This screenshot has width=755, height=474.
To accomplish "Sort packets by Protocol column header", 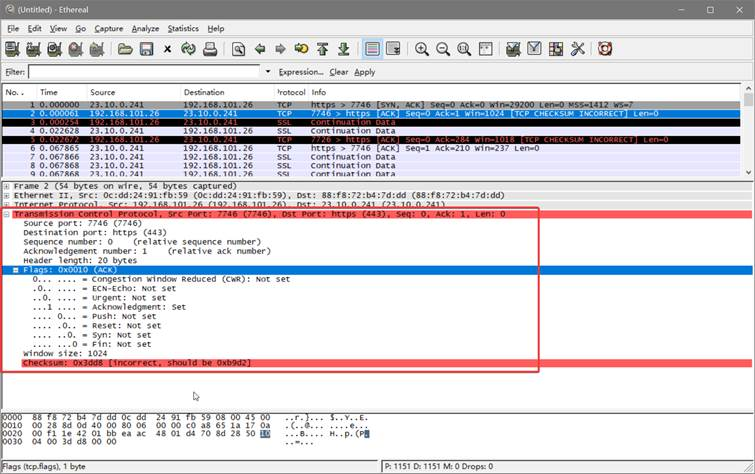I will coord(290,92).
